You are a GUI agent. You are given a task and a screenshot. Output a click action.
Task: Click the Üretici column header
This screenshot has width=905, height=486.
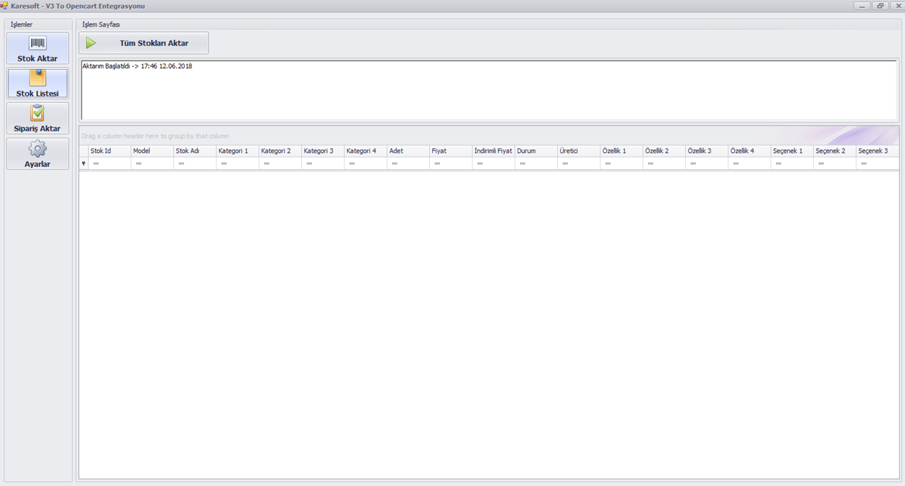point(578,151)
